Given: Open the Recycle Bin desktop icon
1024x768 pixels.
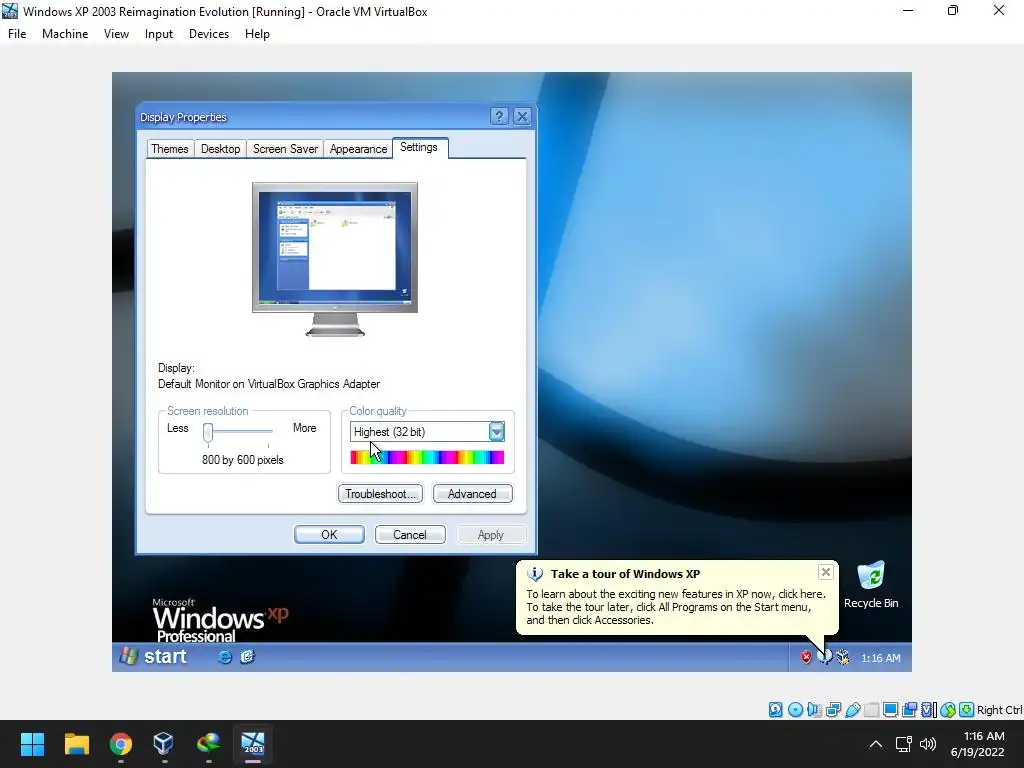Looking at the screenshot, I should pyautogui.click(x=871, y=585).
